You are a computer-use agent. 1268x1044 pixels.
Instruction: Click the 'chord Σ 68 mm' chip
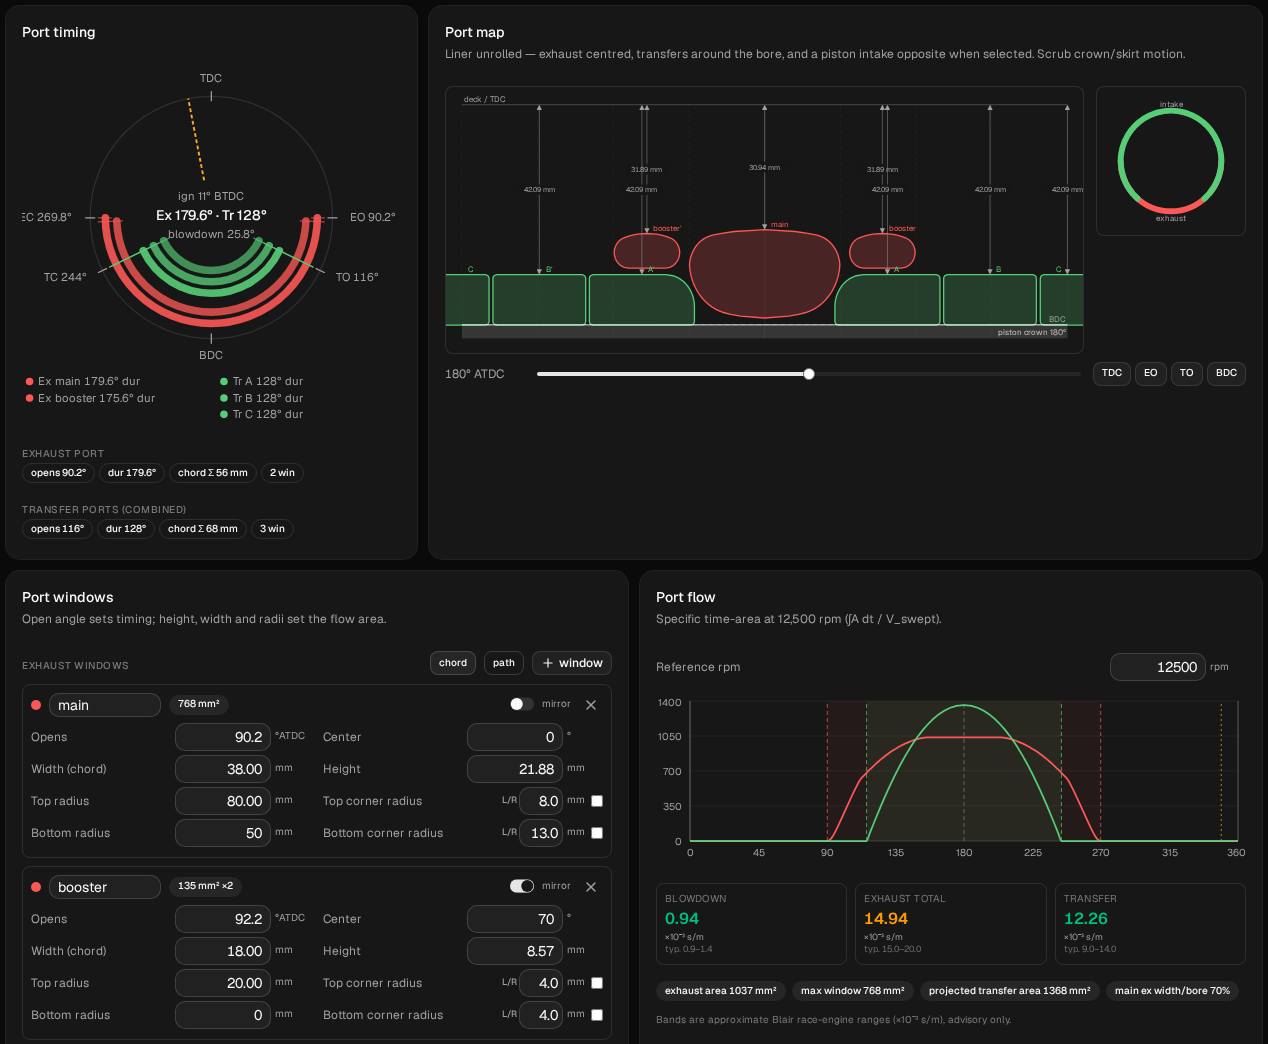pyautogui.click(x=203, y=529)
